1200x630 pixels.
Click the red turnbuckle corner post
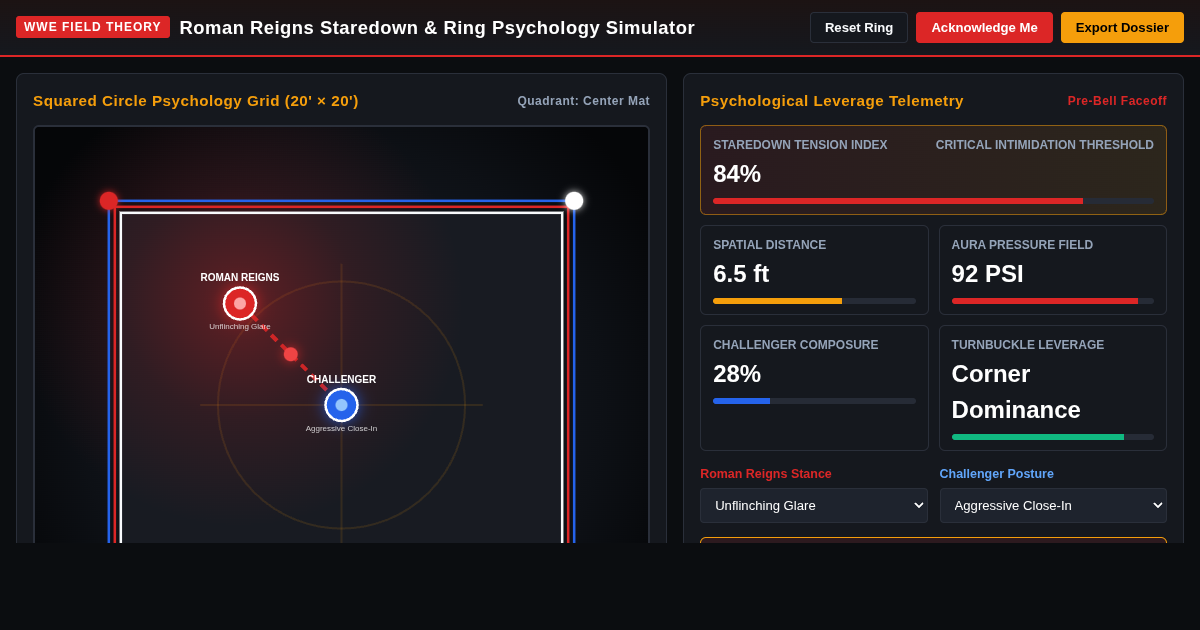point(109,201)
